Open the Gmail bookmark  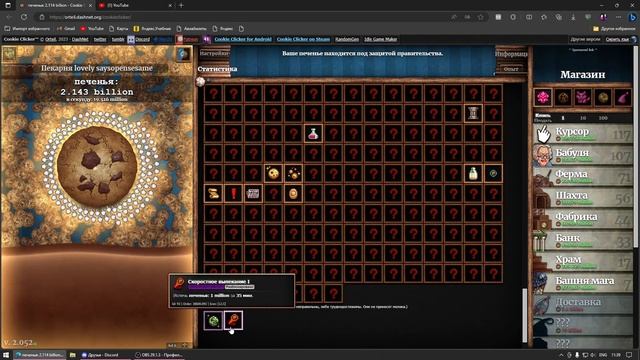coord(66,29)
